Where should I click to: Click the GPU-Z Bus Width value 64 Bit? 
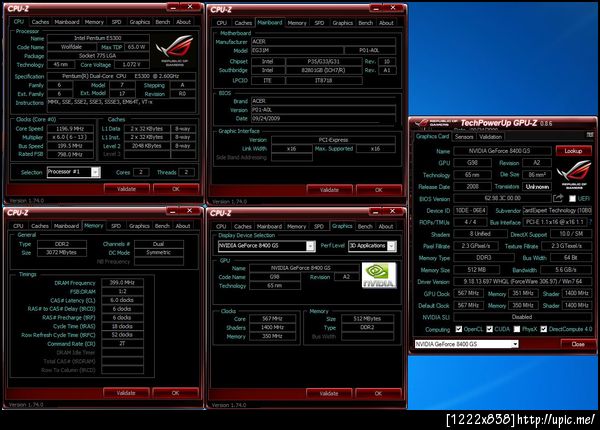point(571,258)
